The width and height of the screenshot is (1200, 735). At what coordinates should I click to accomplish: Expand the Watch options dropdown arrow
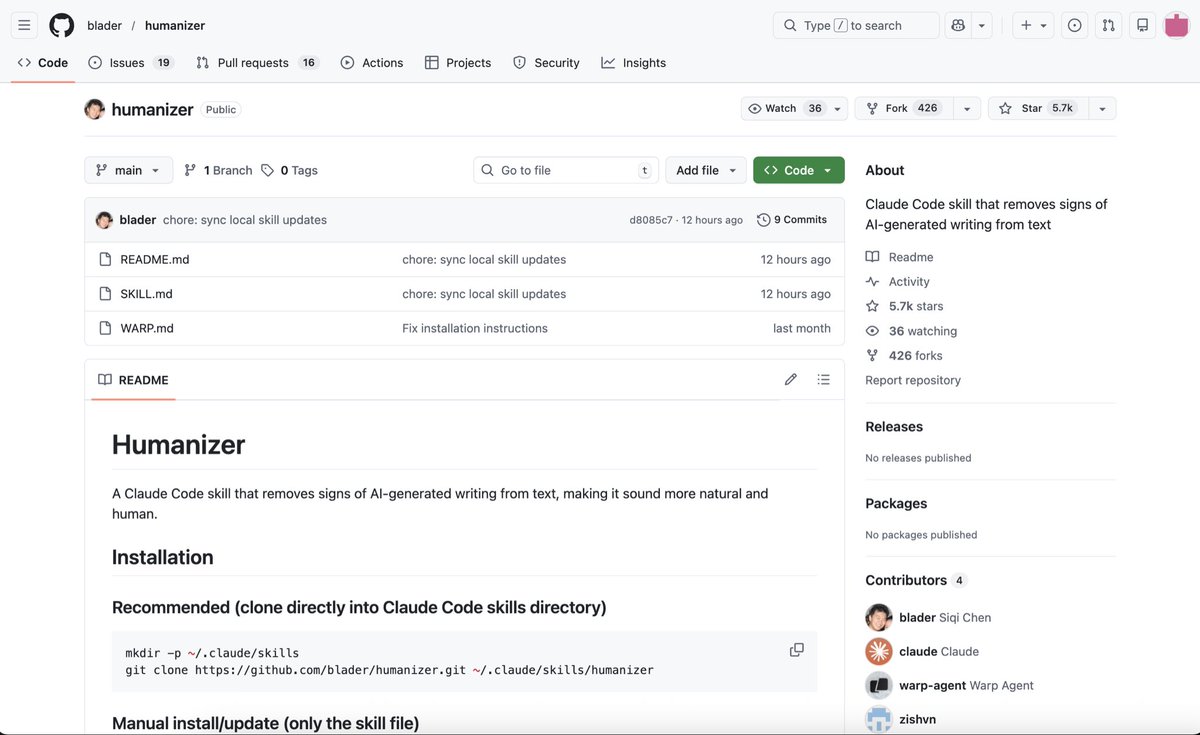click(x=838, y=108)
